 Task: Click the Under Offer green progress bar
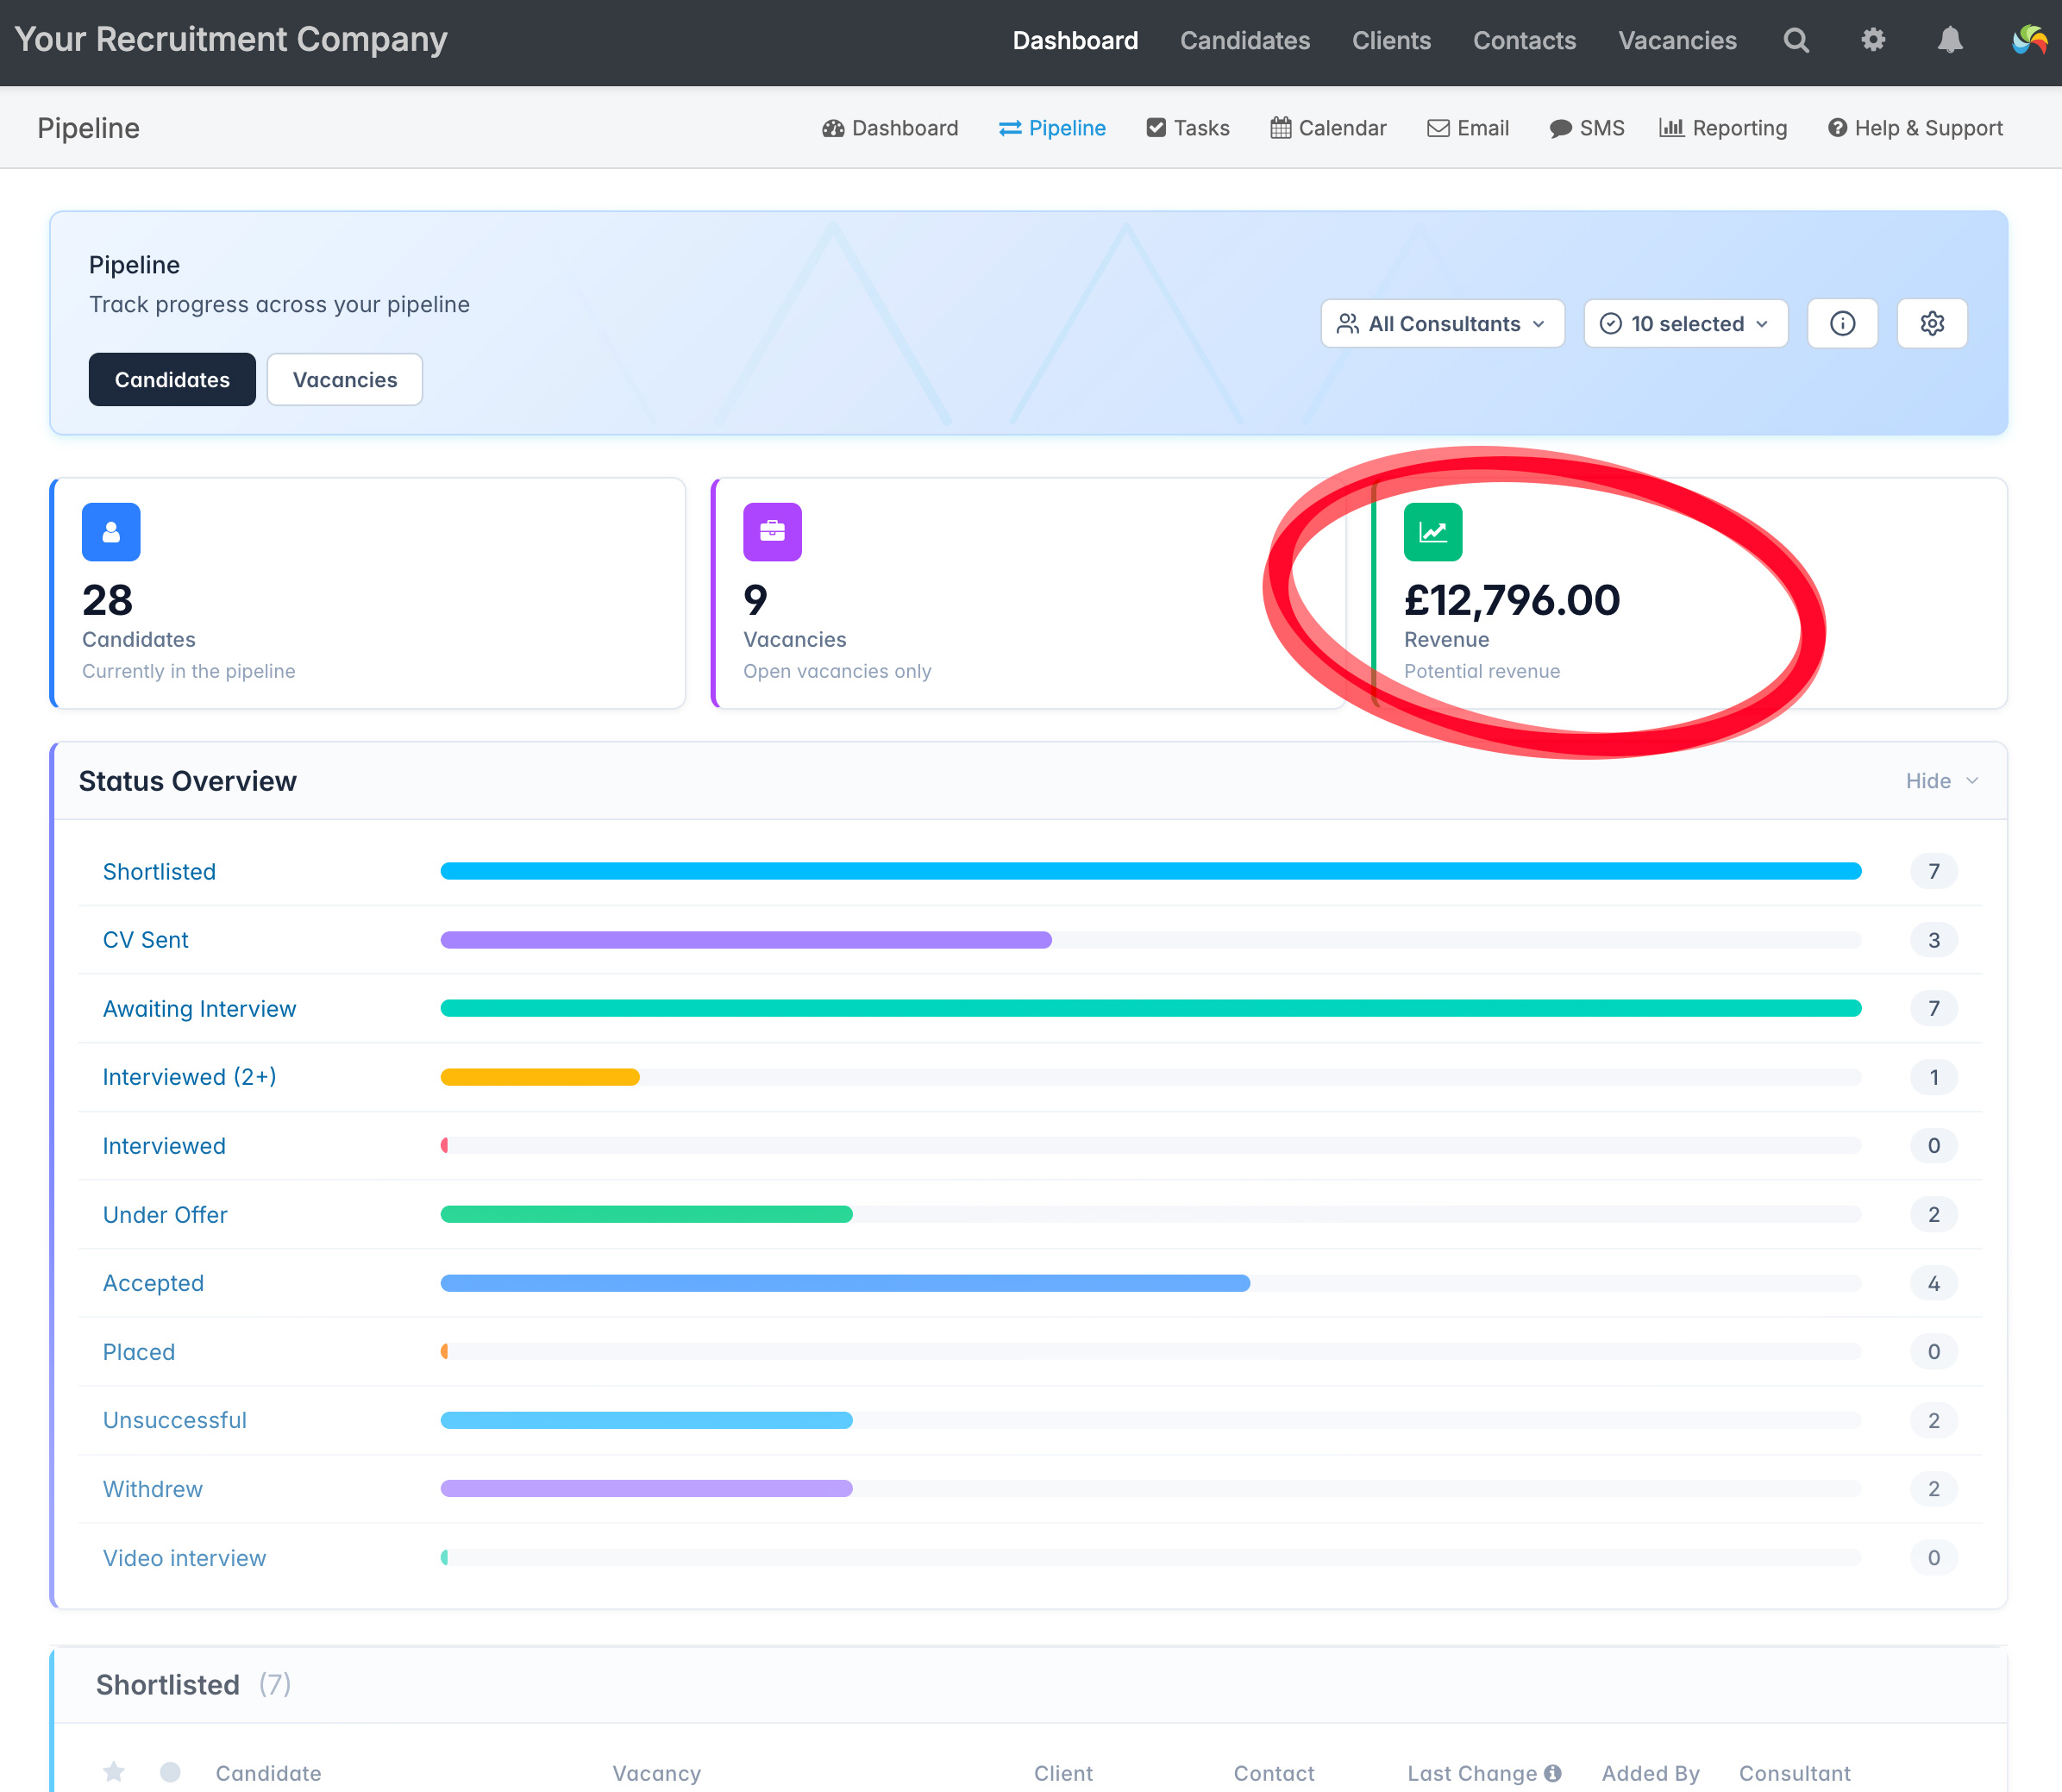[x=646, y=1214]
